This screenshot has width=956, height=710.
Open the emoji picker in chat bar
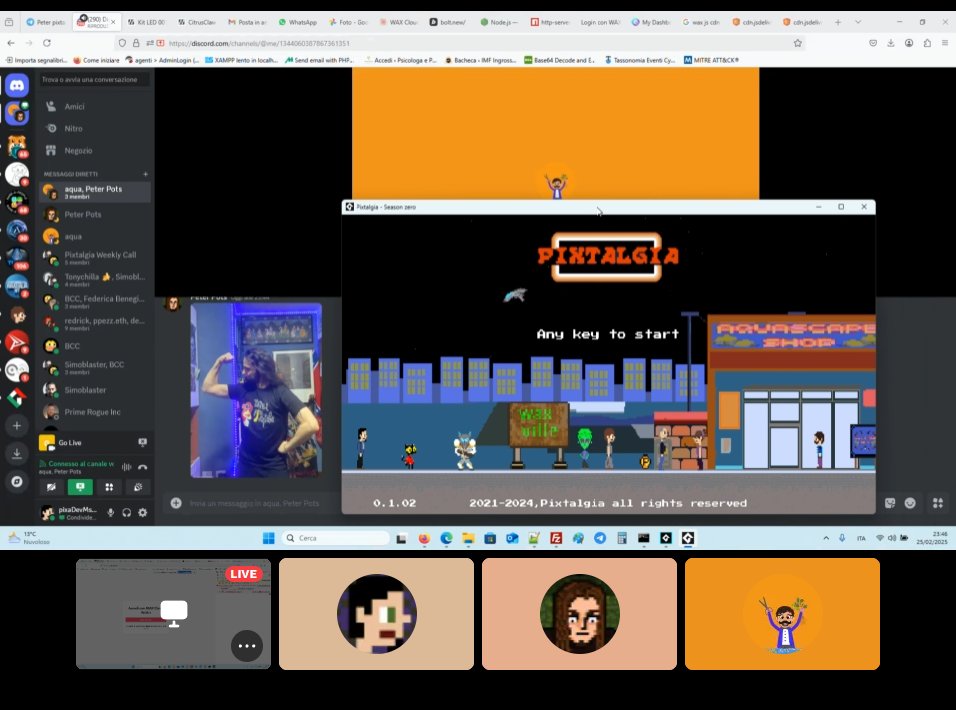click(x=910, y=503)
